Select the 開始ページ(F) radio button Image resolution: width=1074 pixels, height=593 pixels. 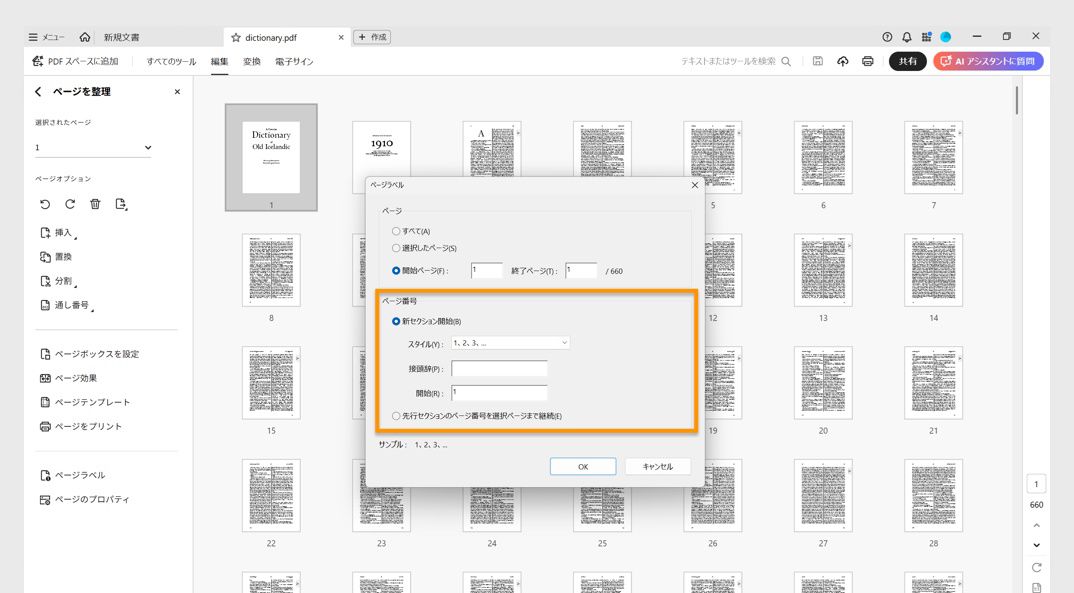click(396, 270)
